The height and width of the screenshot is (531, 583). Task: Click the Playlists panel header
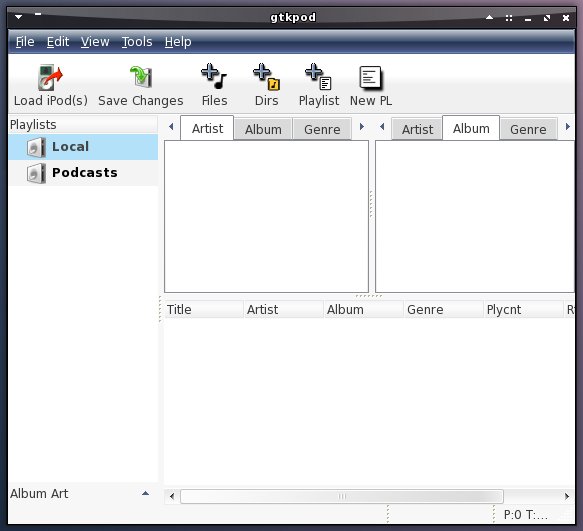pyautogui.click(x=83, y=125)
